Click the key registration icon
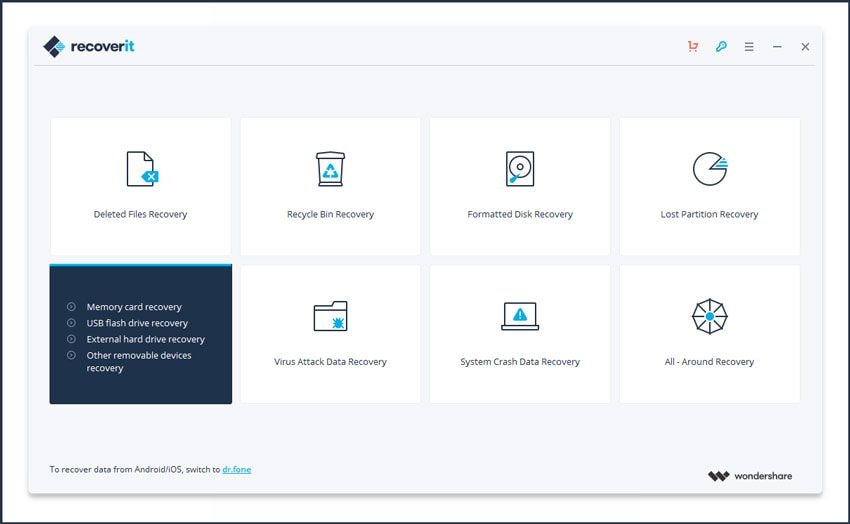The height and width of the screenshot is (524, 850). [721, 47]
